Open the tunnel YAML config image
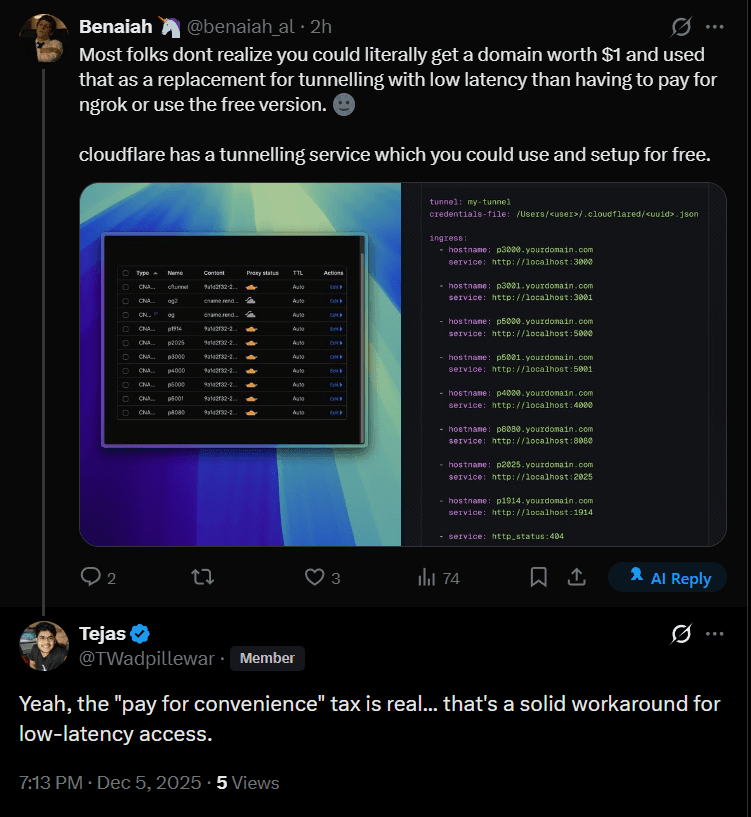Screen dimensions: 751x817 coord(563,365)
